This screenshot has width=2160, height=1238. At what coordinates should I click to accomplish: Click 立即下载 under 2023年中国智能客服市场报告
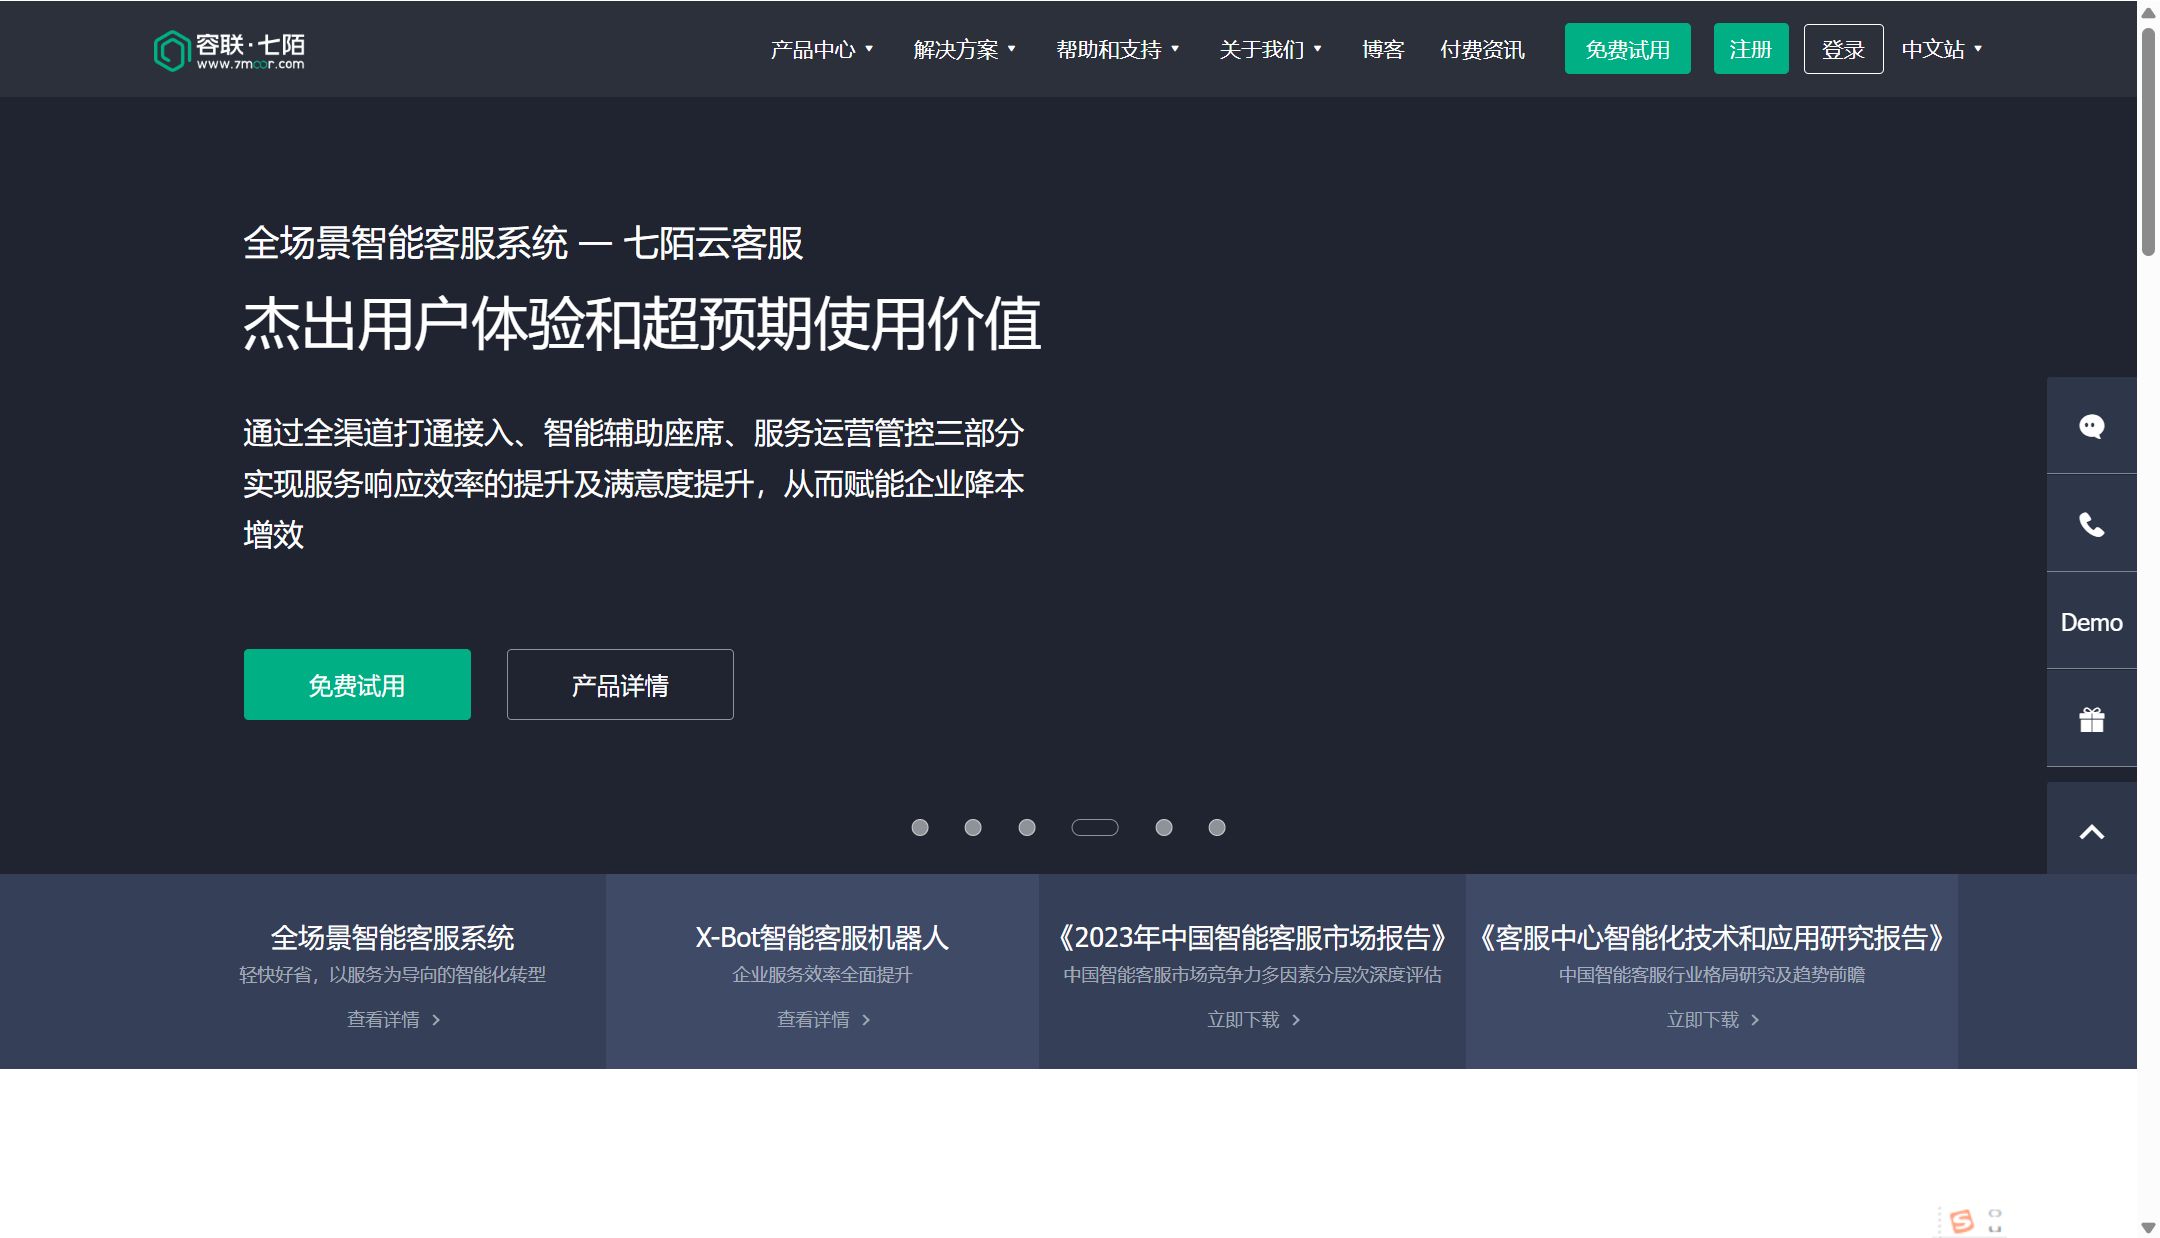pos(1252,1019)
